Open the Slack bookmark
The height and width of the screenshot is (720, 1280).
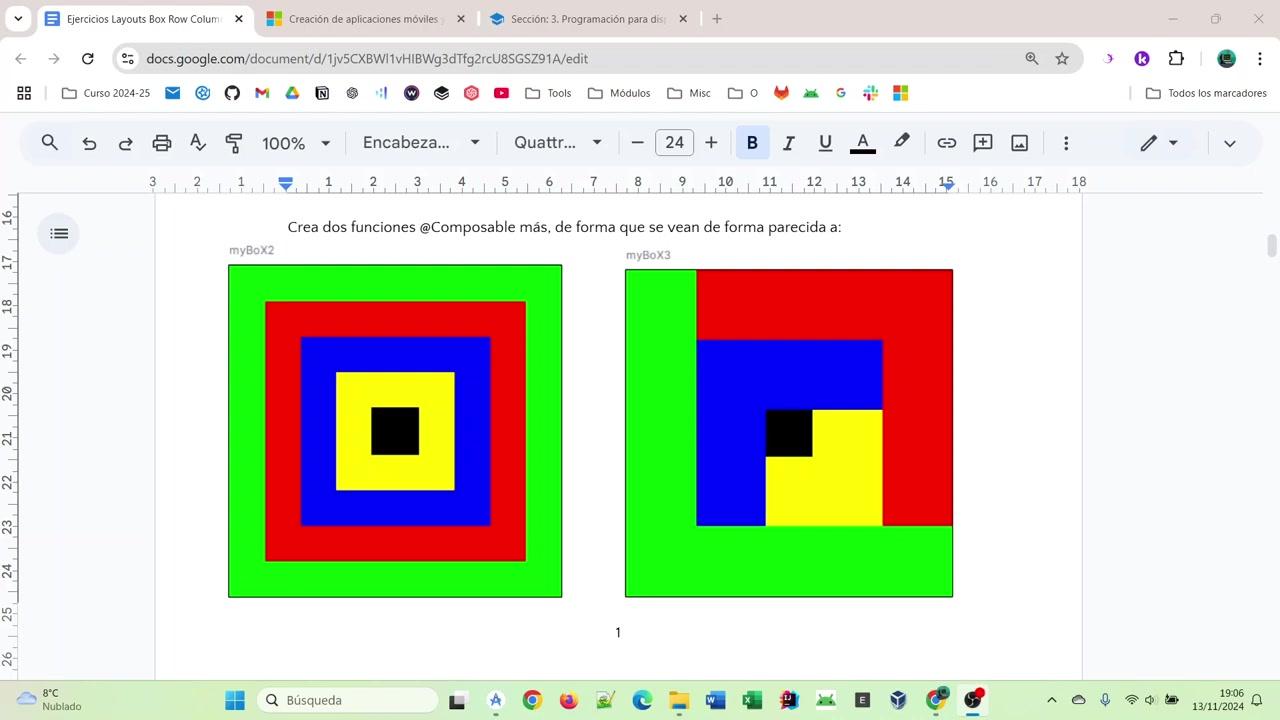(x=870, y=93)
